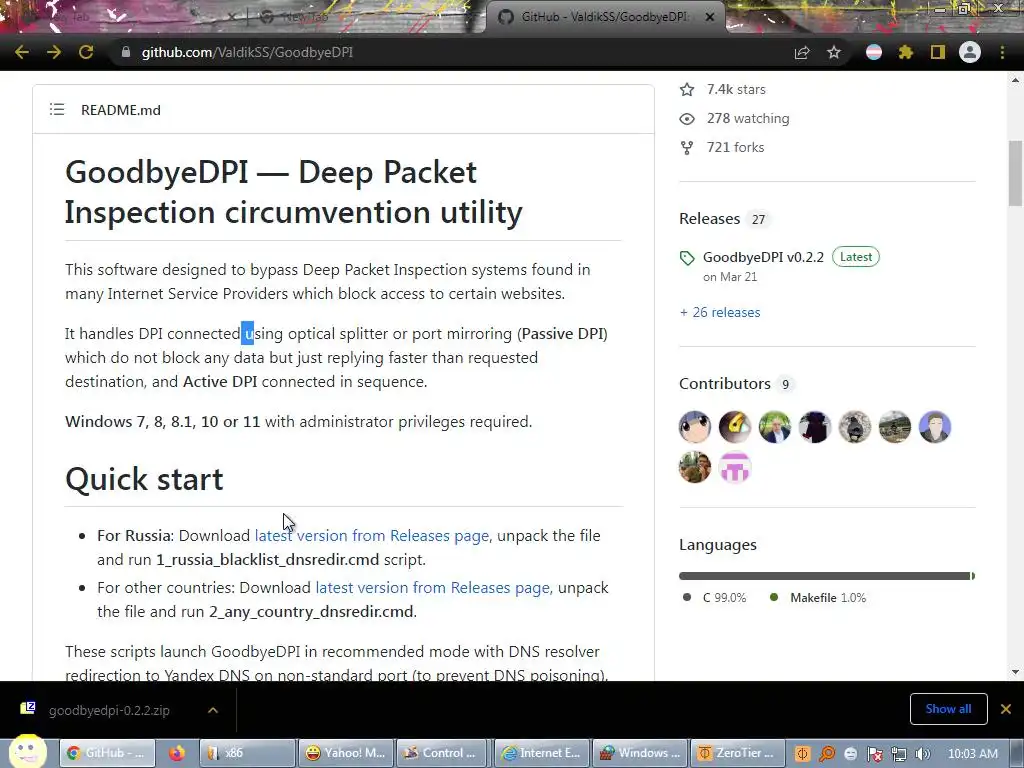Open README table of contents icon
The height and width of the screenshot is (768, 1024).
57,110
